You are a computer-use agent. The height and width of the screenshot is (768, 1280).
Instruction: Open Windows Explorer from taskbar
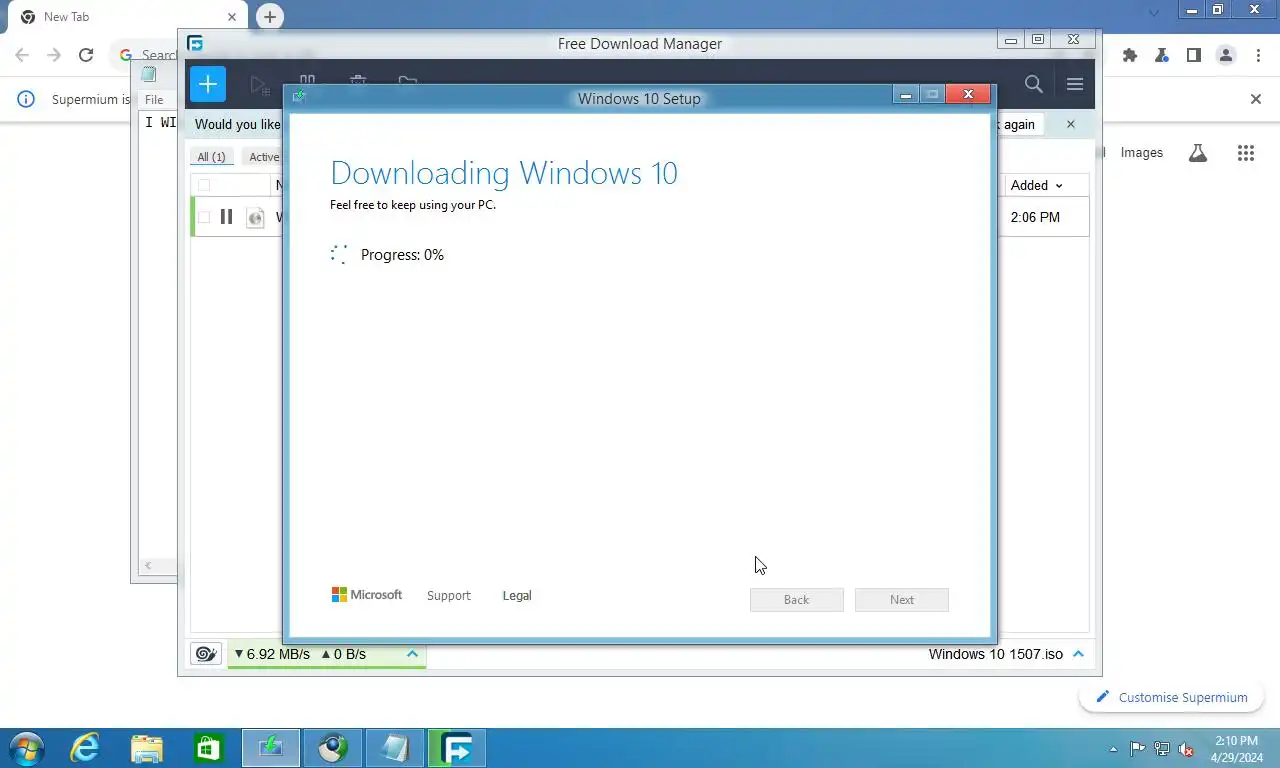pos(146,748)
